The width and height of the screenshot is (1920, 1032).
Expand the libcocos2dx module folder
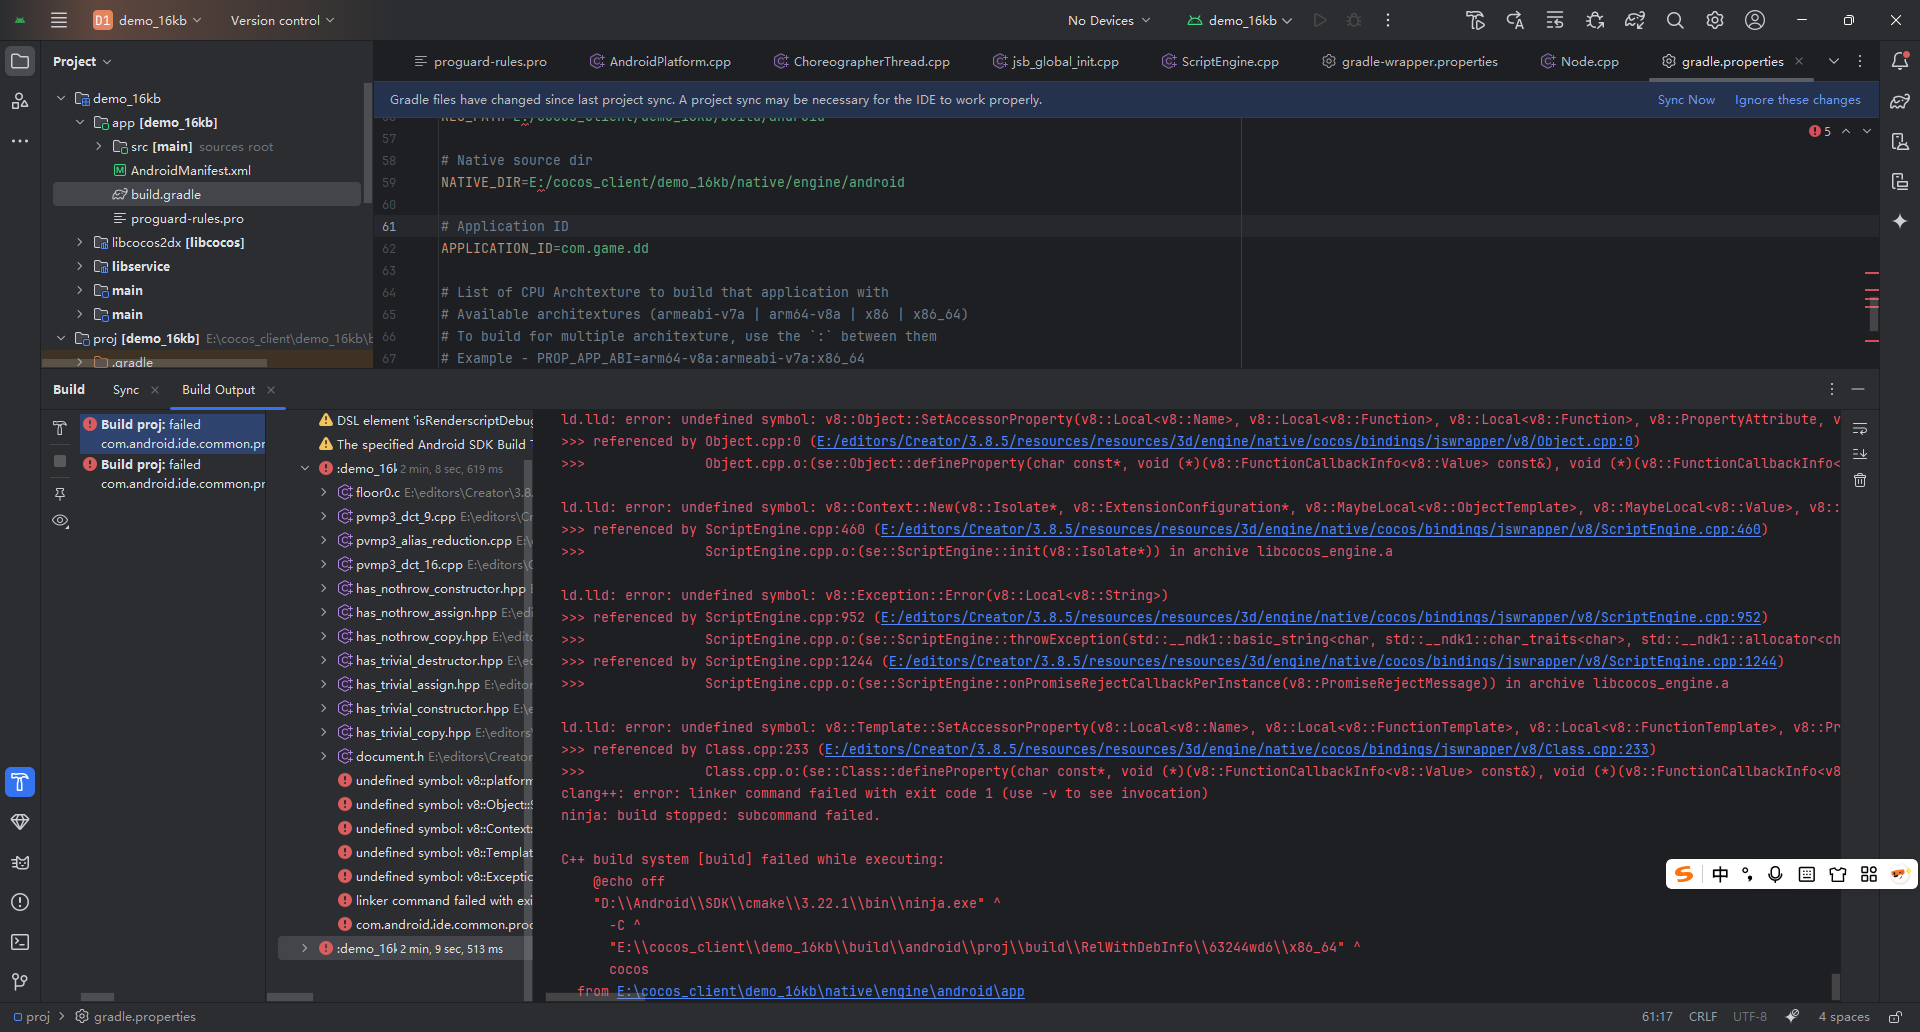pyautogui.click(x=80, y=242)
